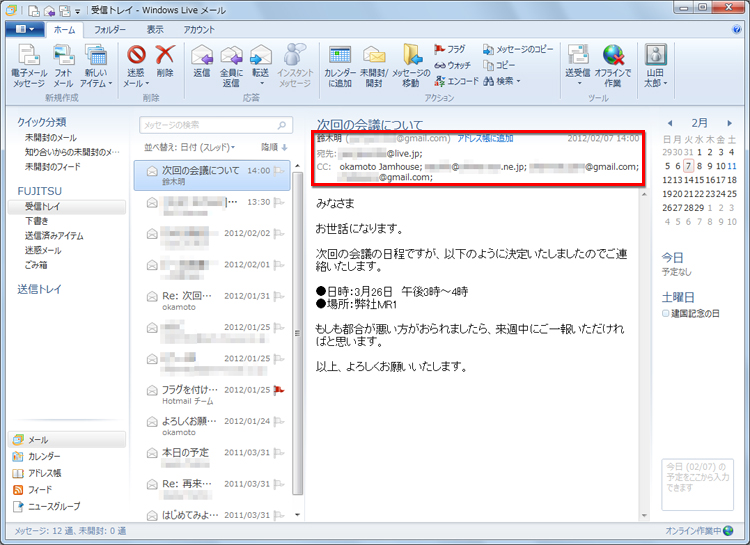750x545 pixels.
Task: Create a new 電子メール メッセージ
Action: tap(29, 66)
